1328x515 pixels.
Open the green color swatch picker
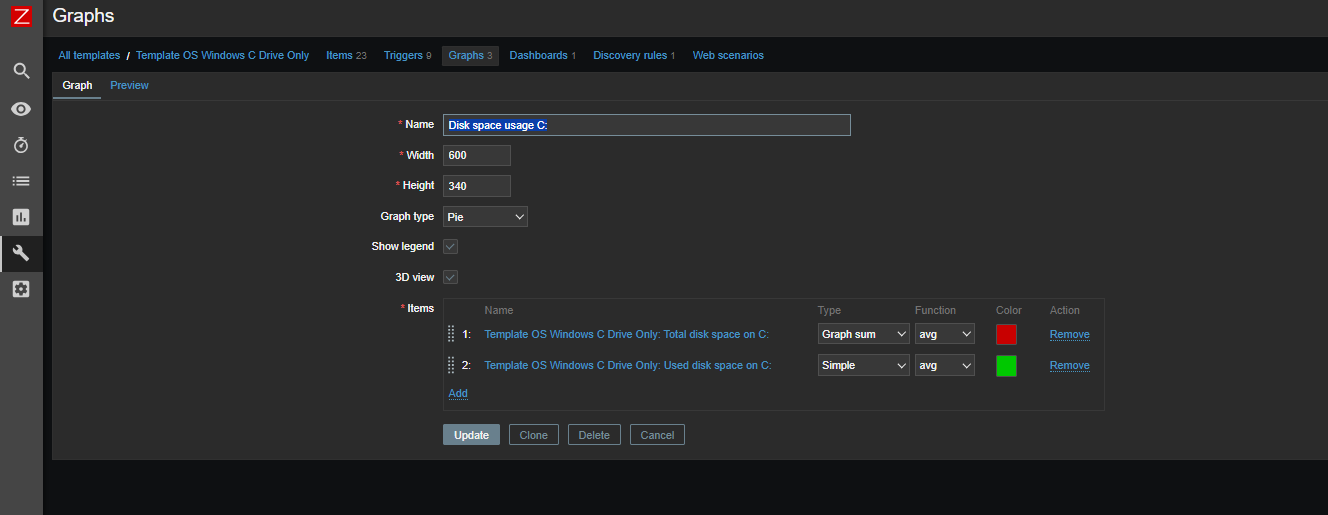pyautogui.click(x=1006, y=366)
